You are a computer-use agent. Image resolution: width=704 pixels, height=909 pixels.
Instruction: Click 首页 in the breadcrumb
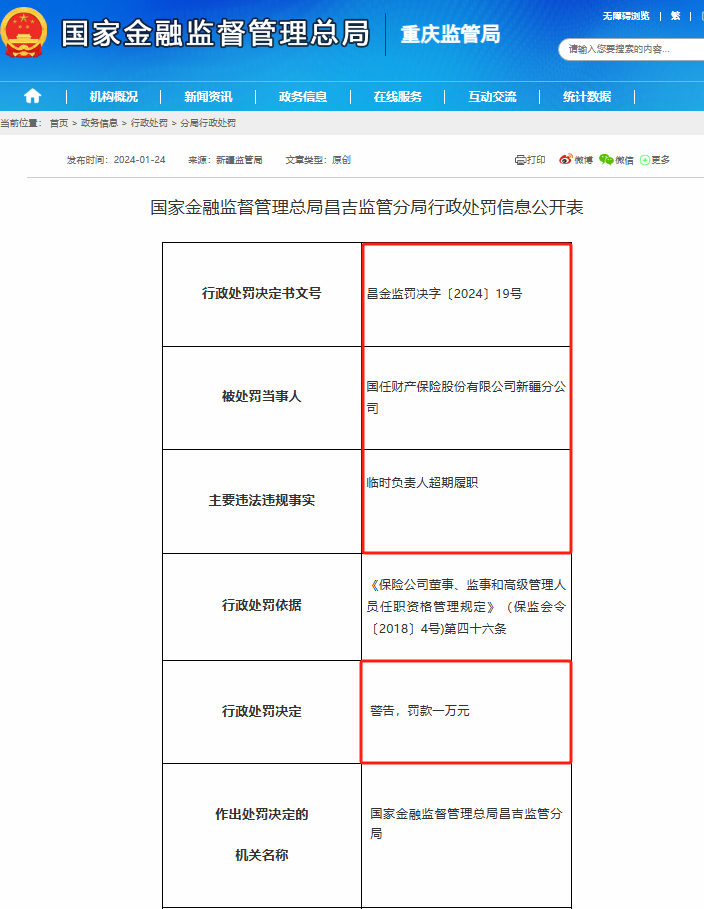59,123
